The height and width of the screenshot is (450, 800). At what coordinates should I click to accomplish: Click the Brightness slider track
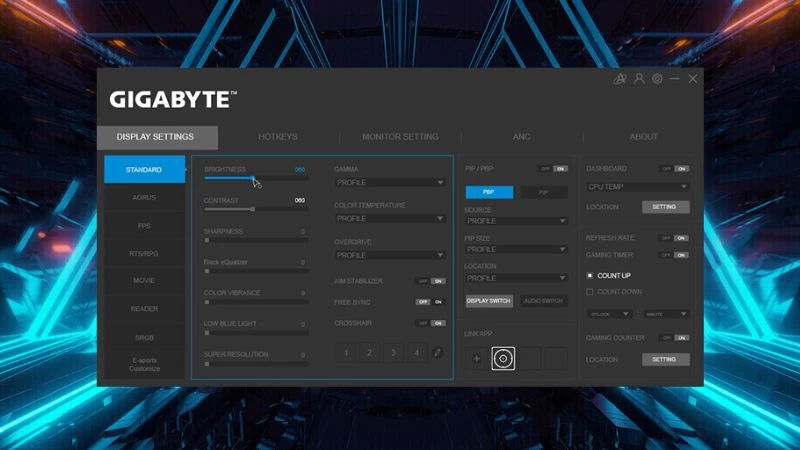click(256, 178)
